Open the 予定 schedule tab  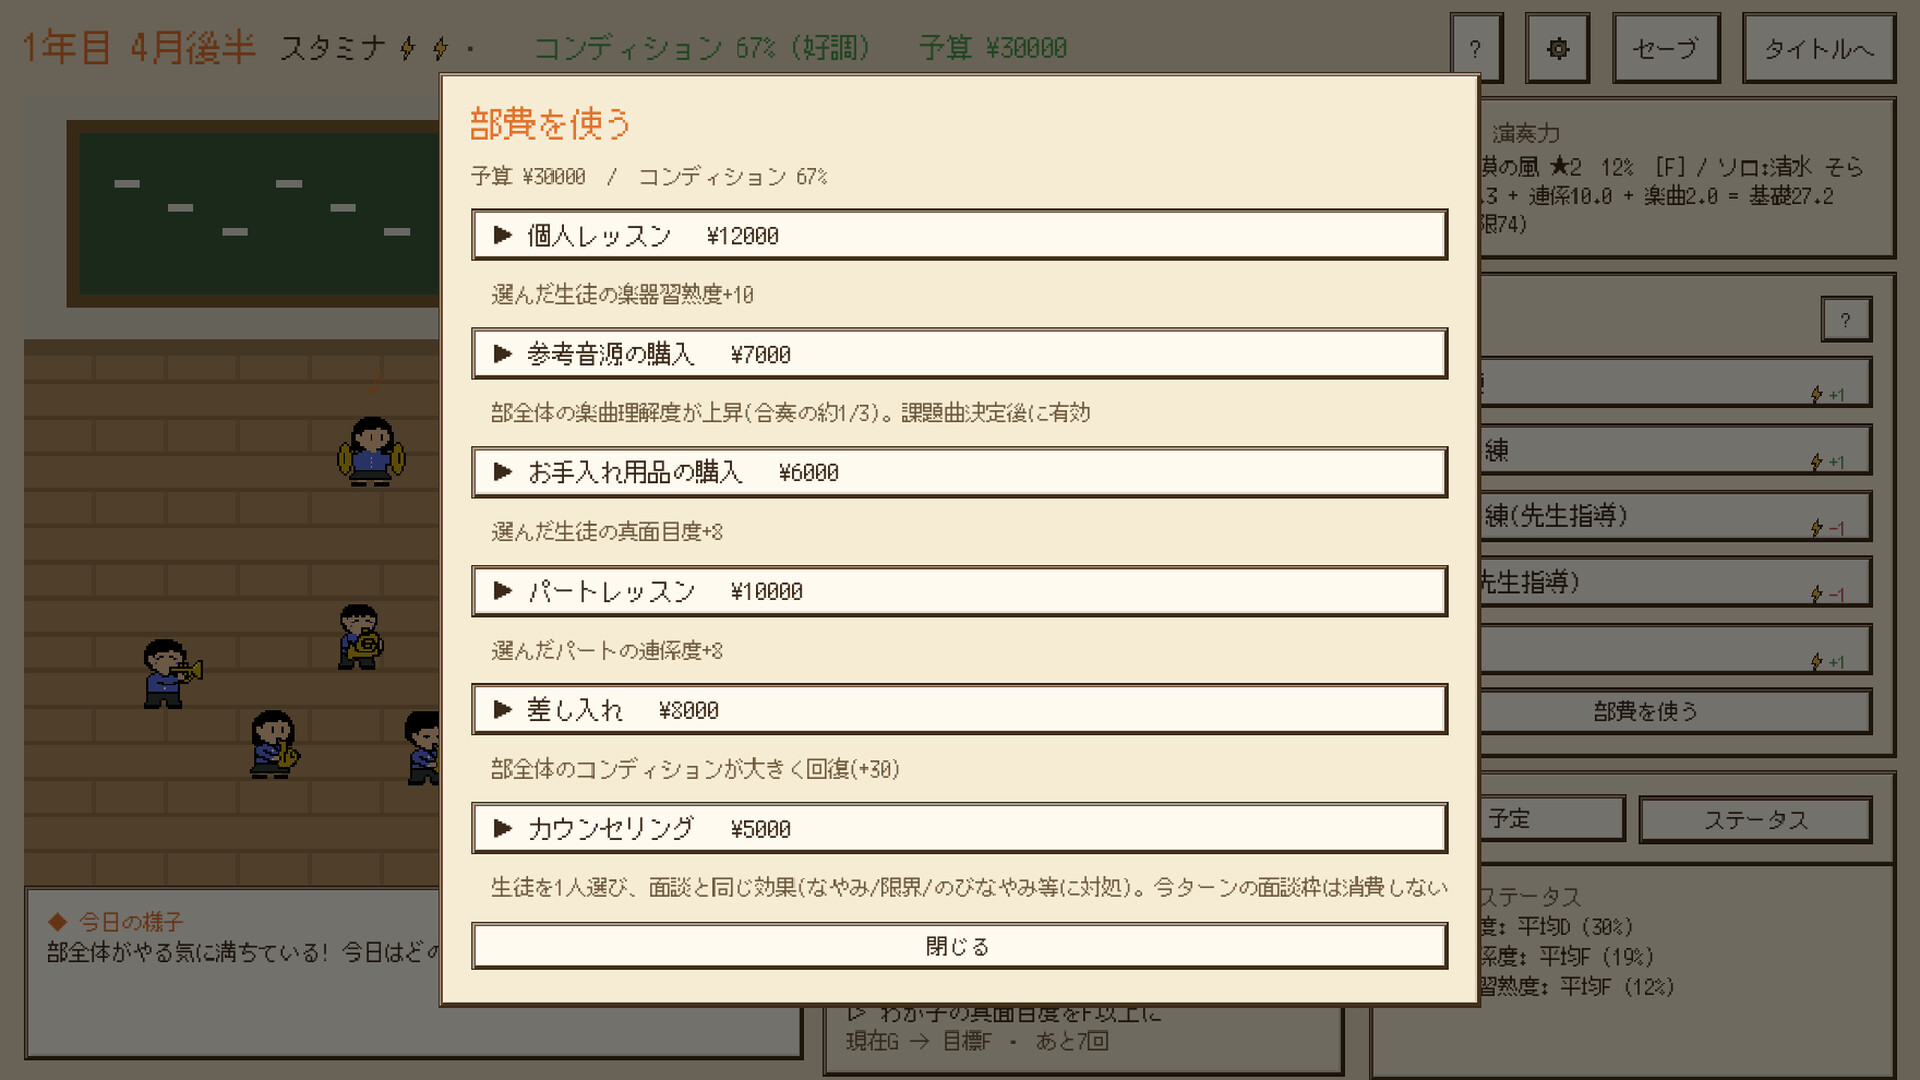pyautogui.click(x=1551, y=819)
